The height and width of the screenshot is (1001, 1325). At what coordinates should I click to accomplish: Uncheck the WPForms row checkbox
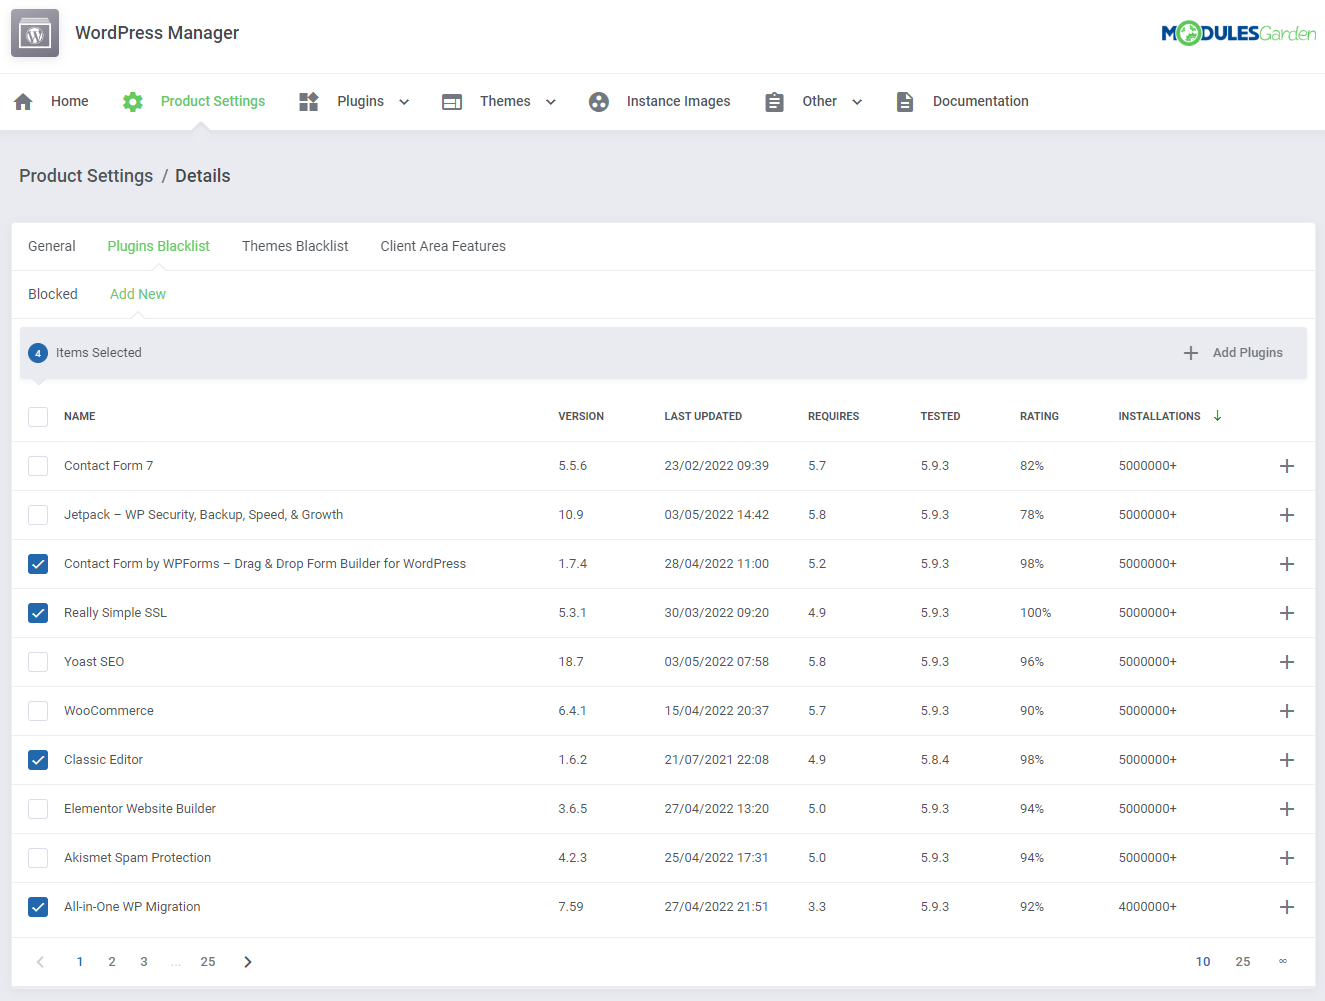click(x=38, y=564)
